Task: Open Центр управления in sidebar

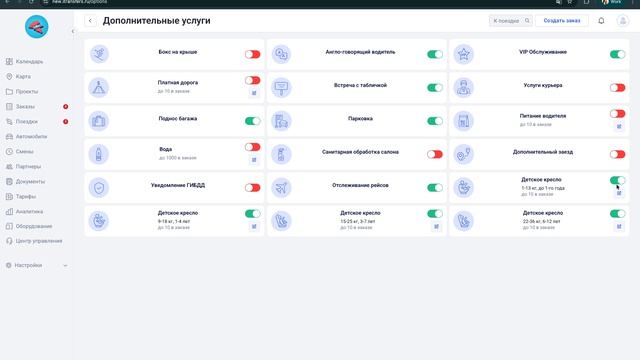Action: (x=34, y=241)
